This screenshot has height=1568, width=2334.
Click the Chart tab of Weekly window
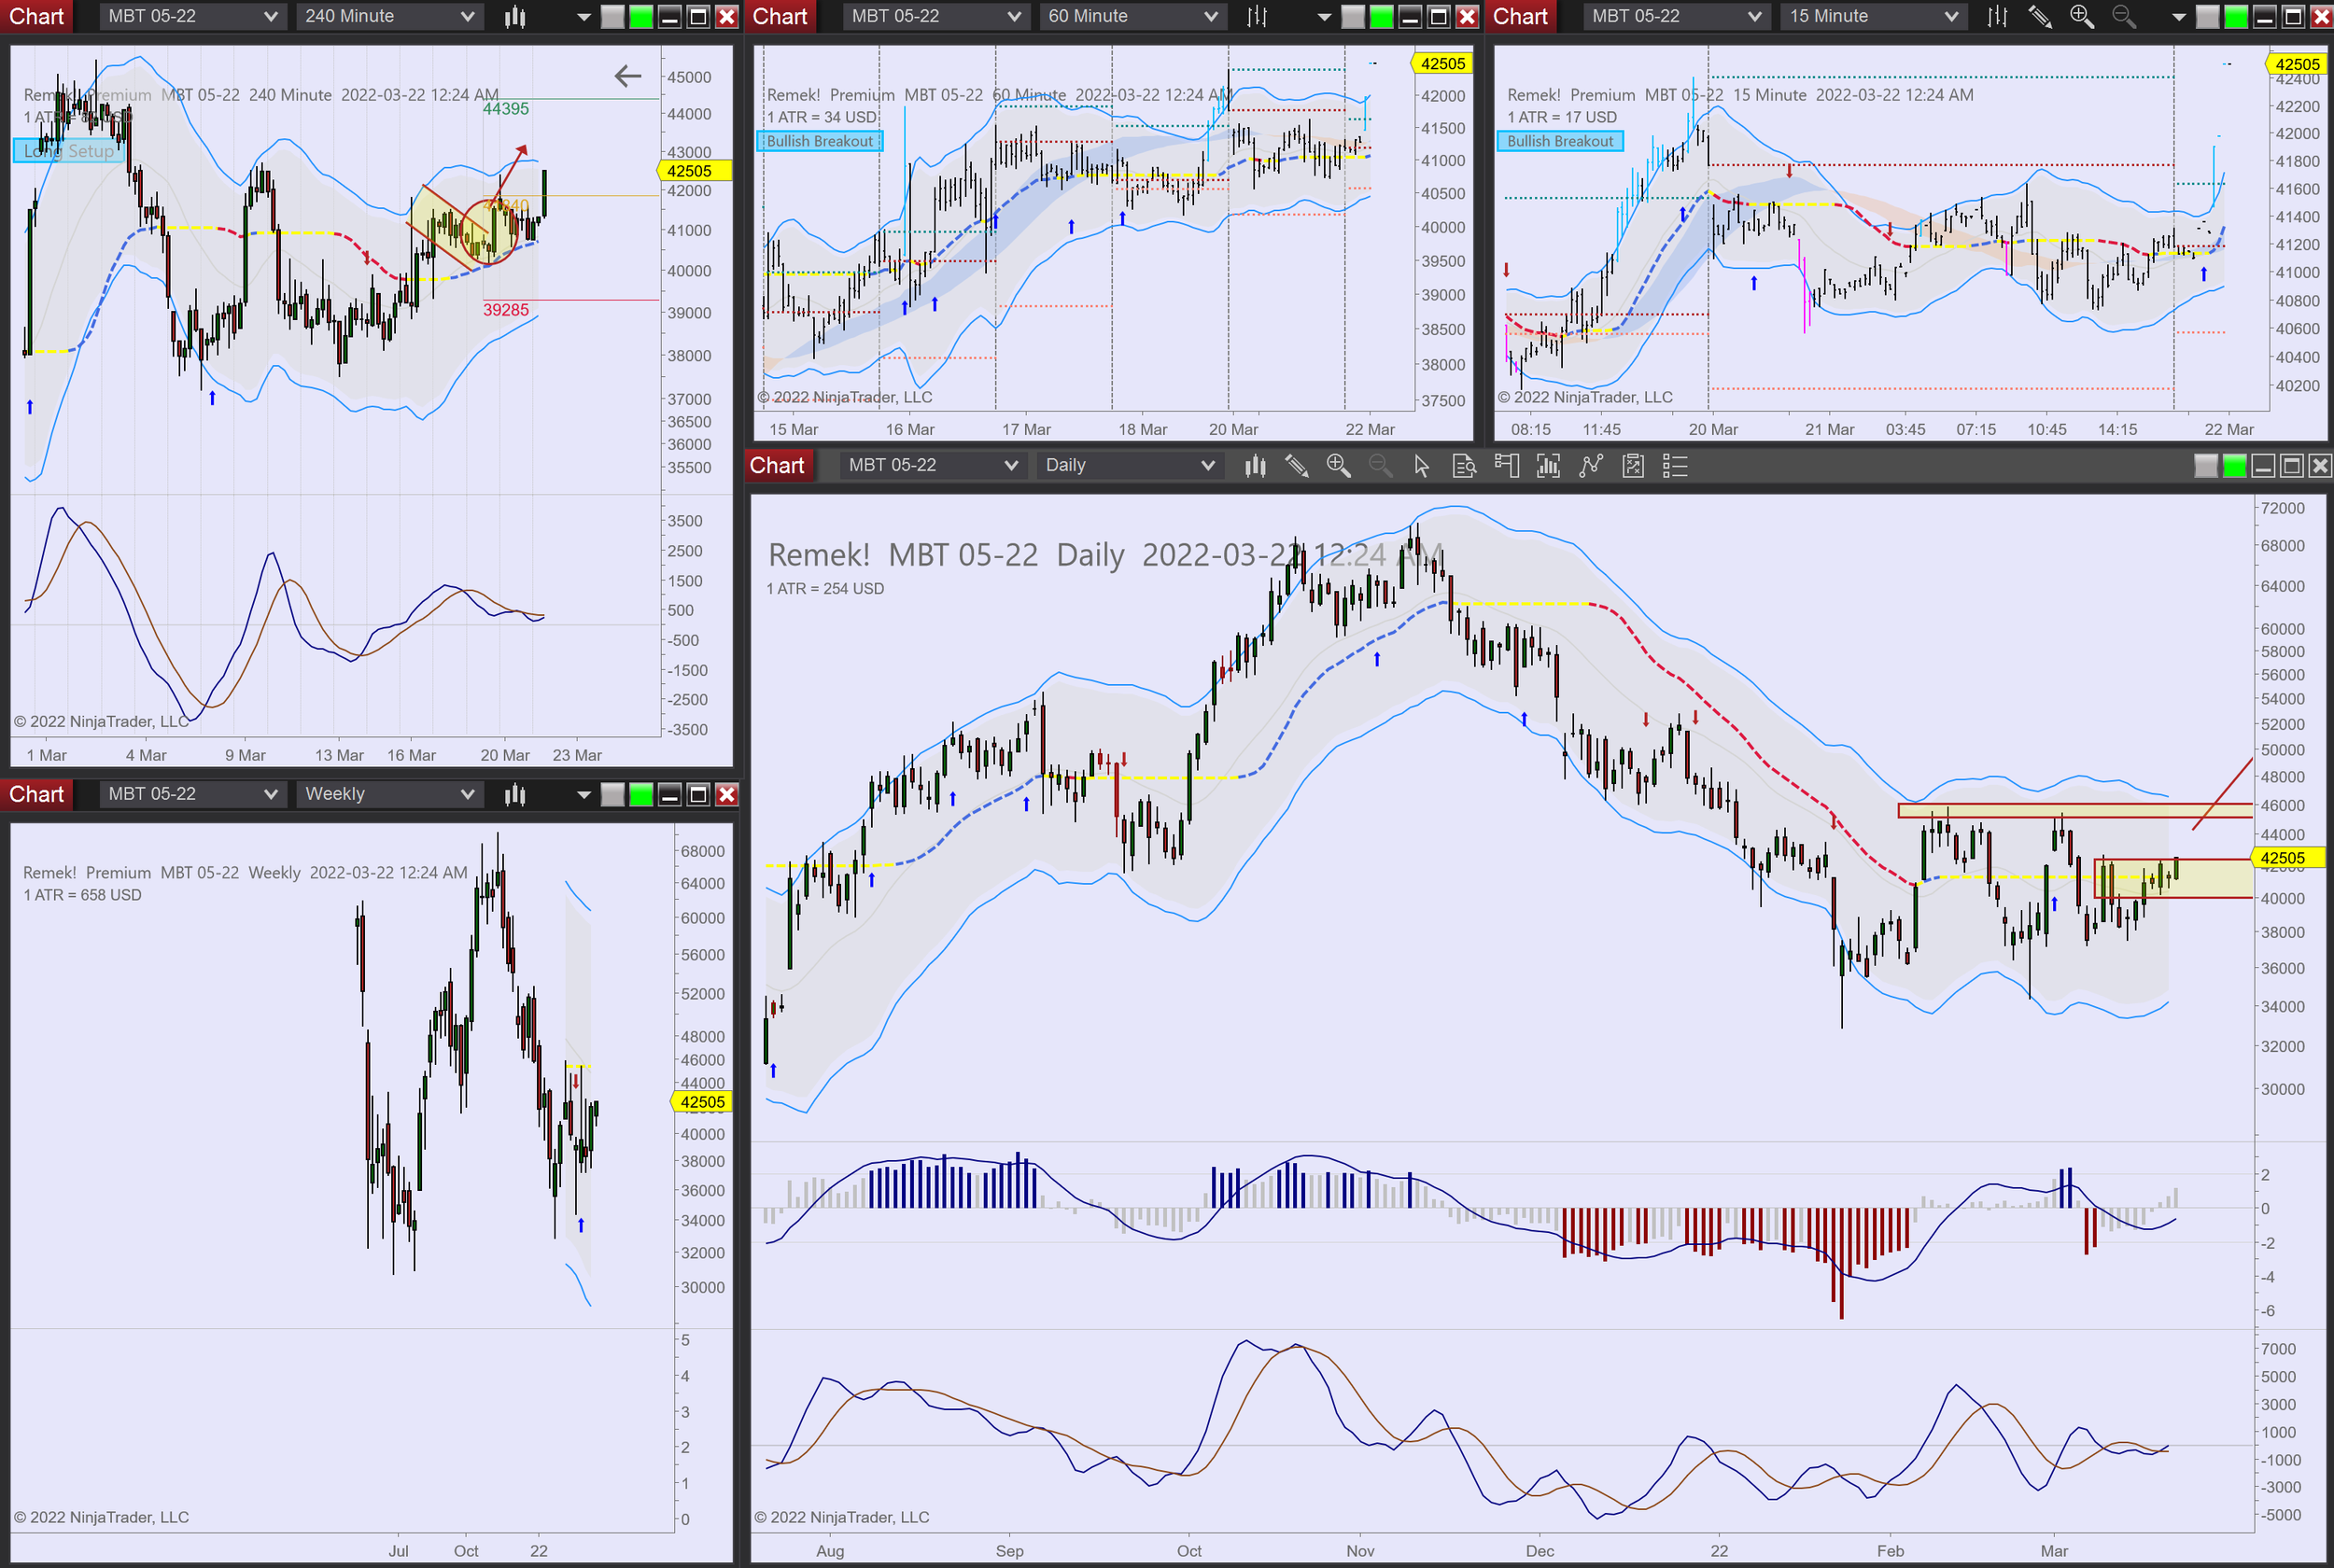pos(36,794)
